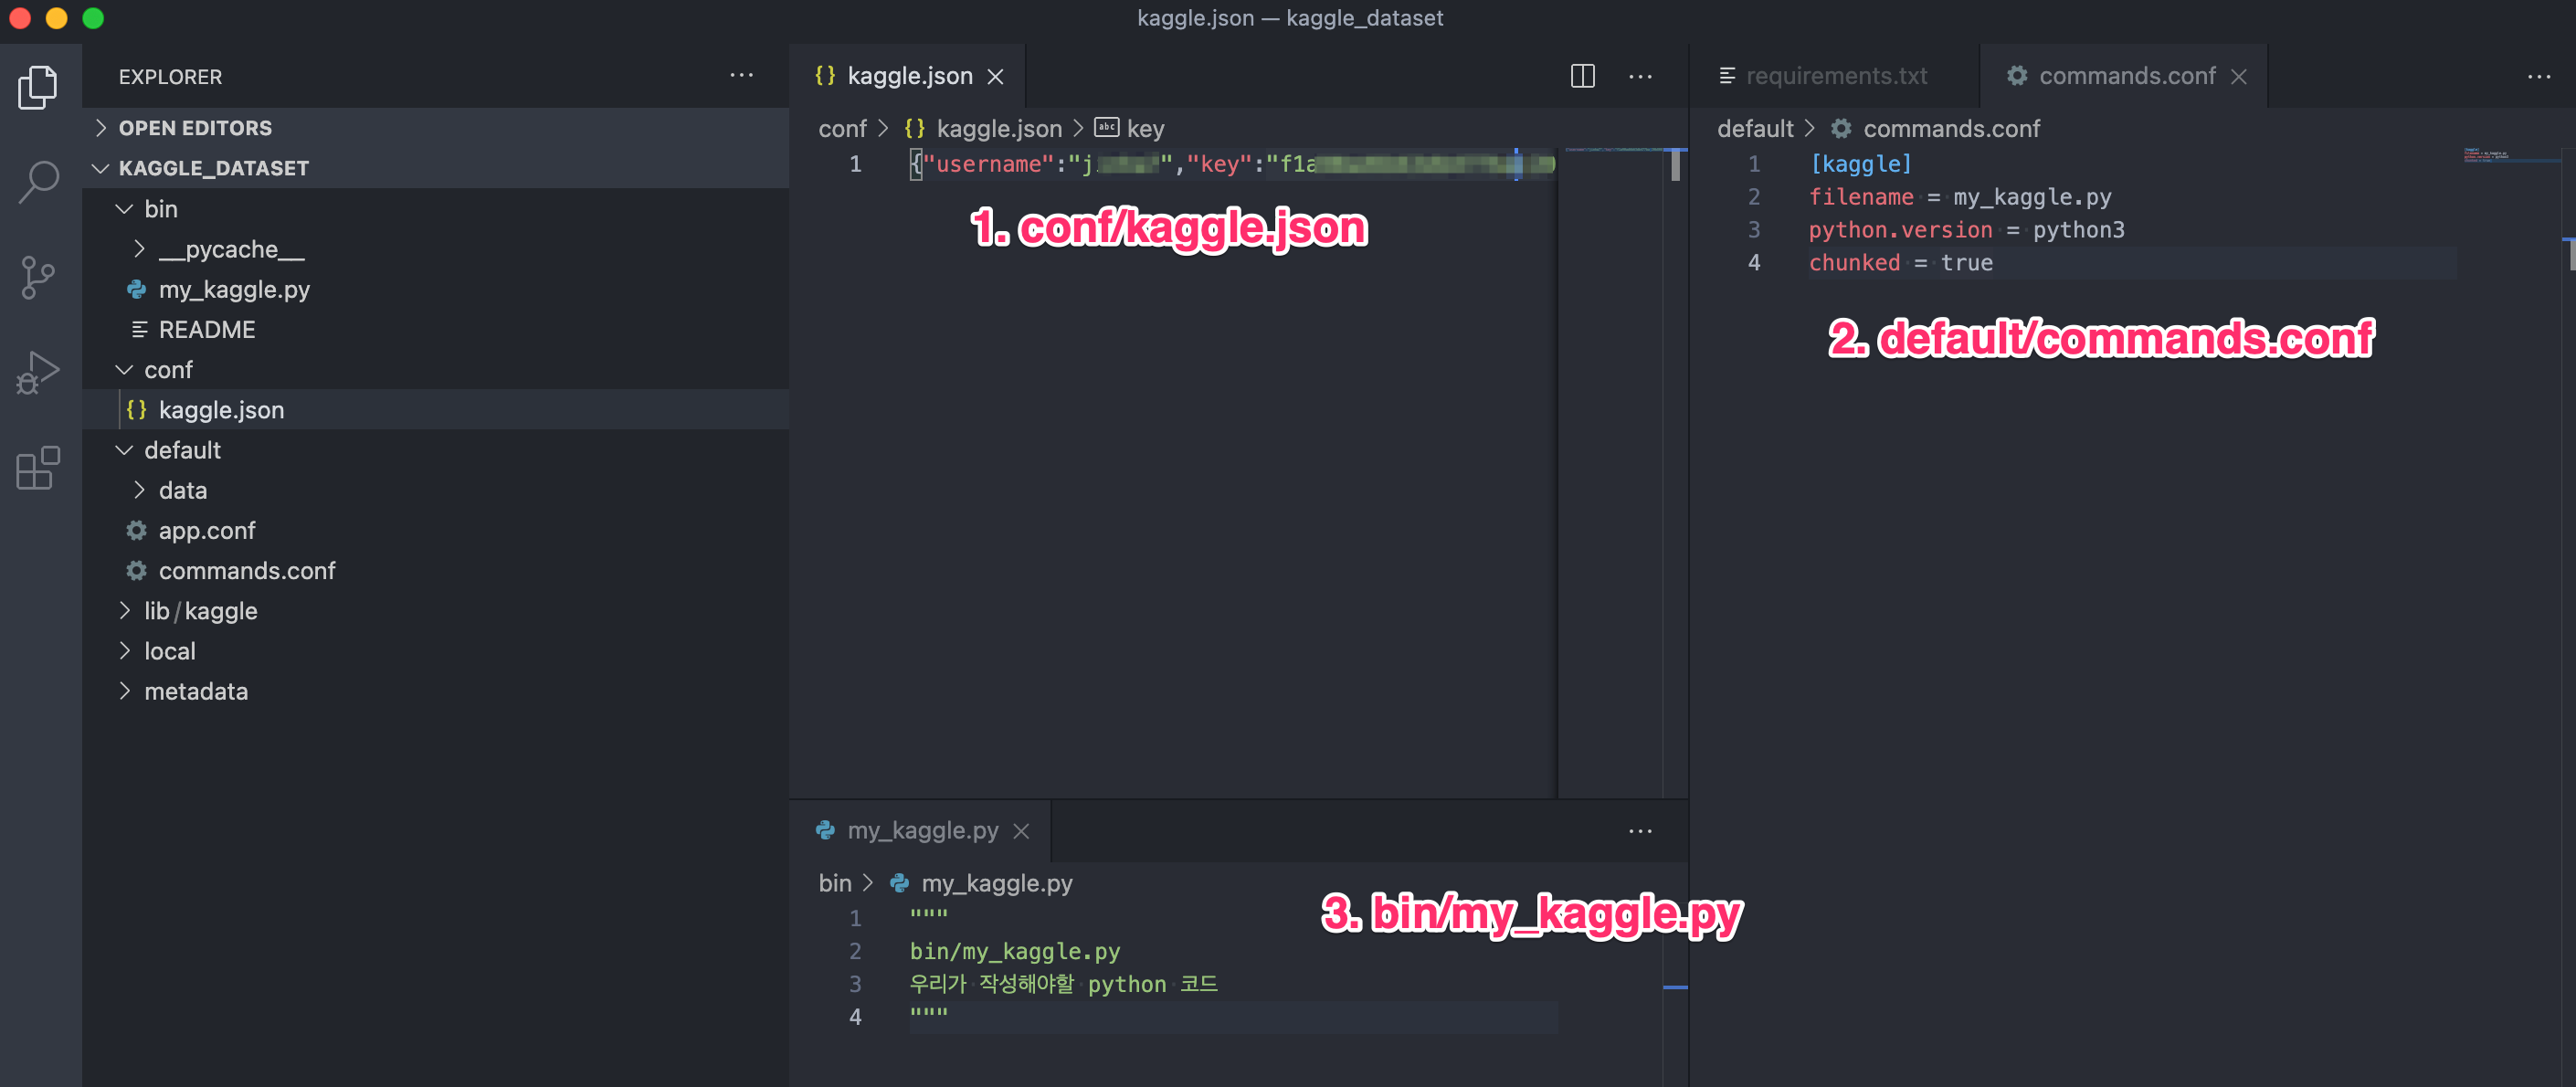The width and height of the screenshot is (2576, 1087).
Task: Open the Run and Debug view
Action: click(38, 372)
